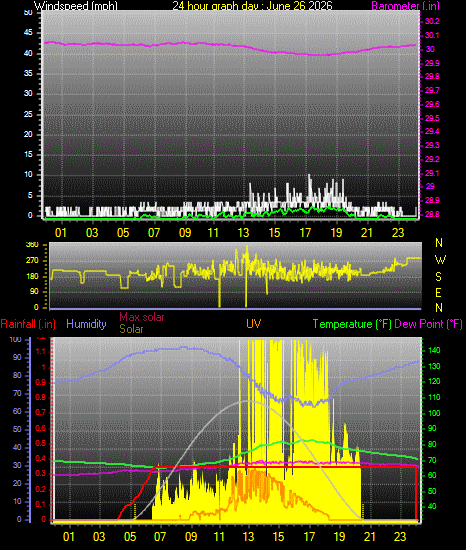Click '80' on the blue humidity axis

click(x=17, y=375)
